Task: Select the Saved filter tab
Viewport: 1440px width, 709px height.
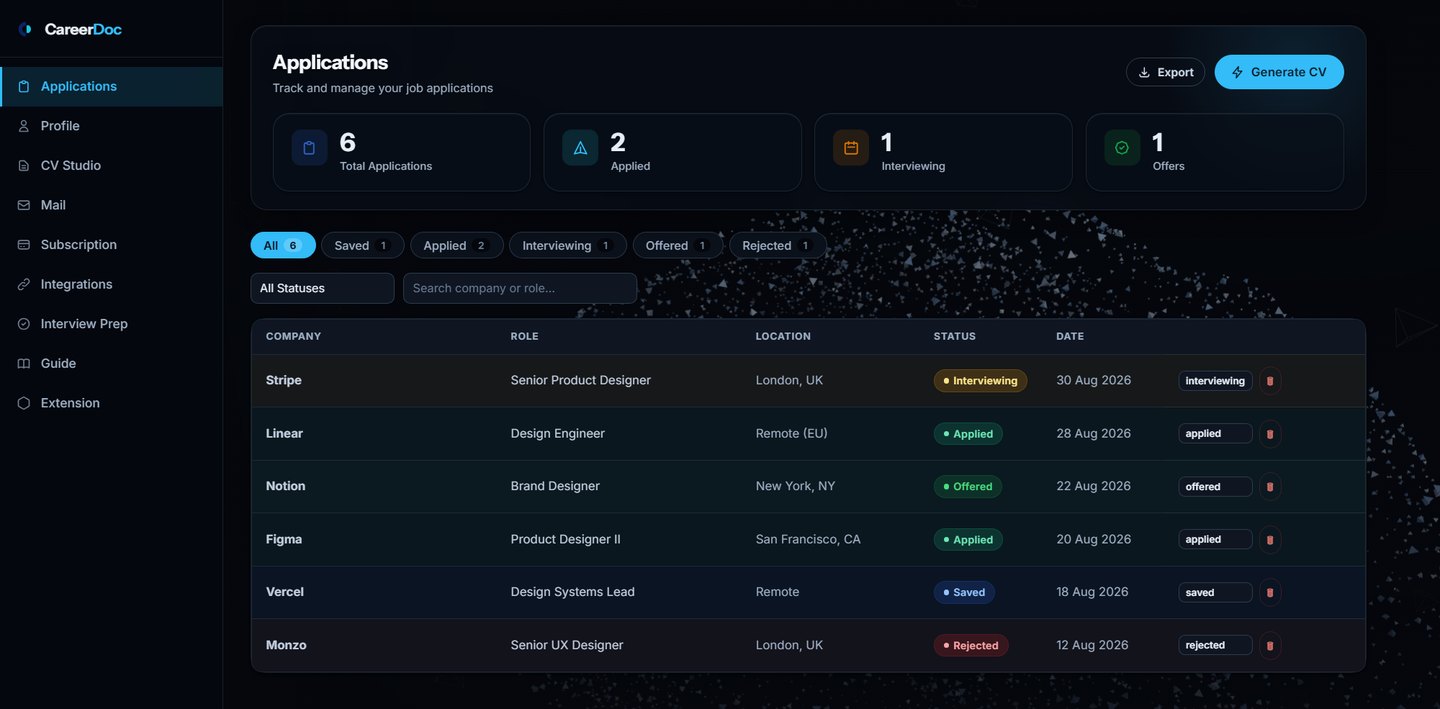Action: (x=362, y=245)
